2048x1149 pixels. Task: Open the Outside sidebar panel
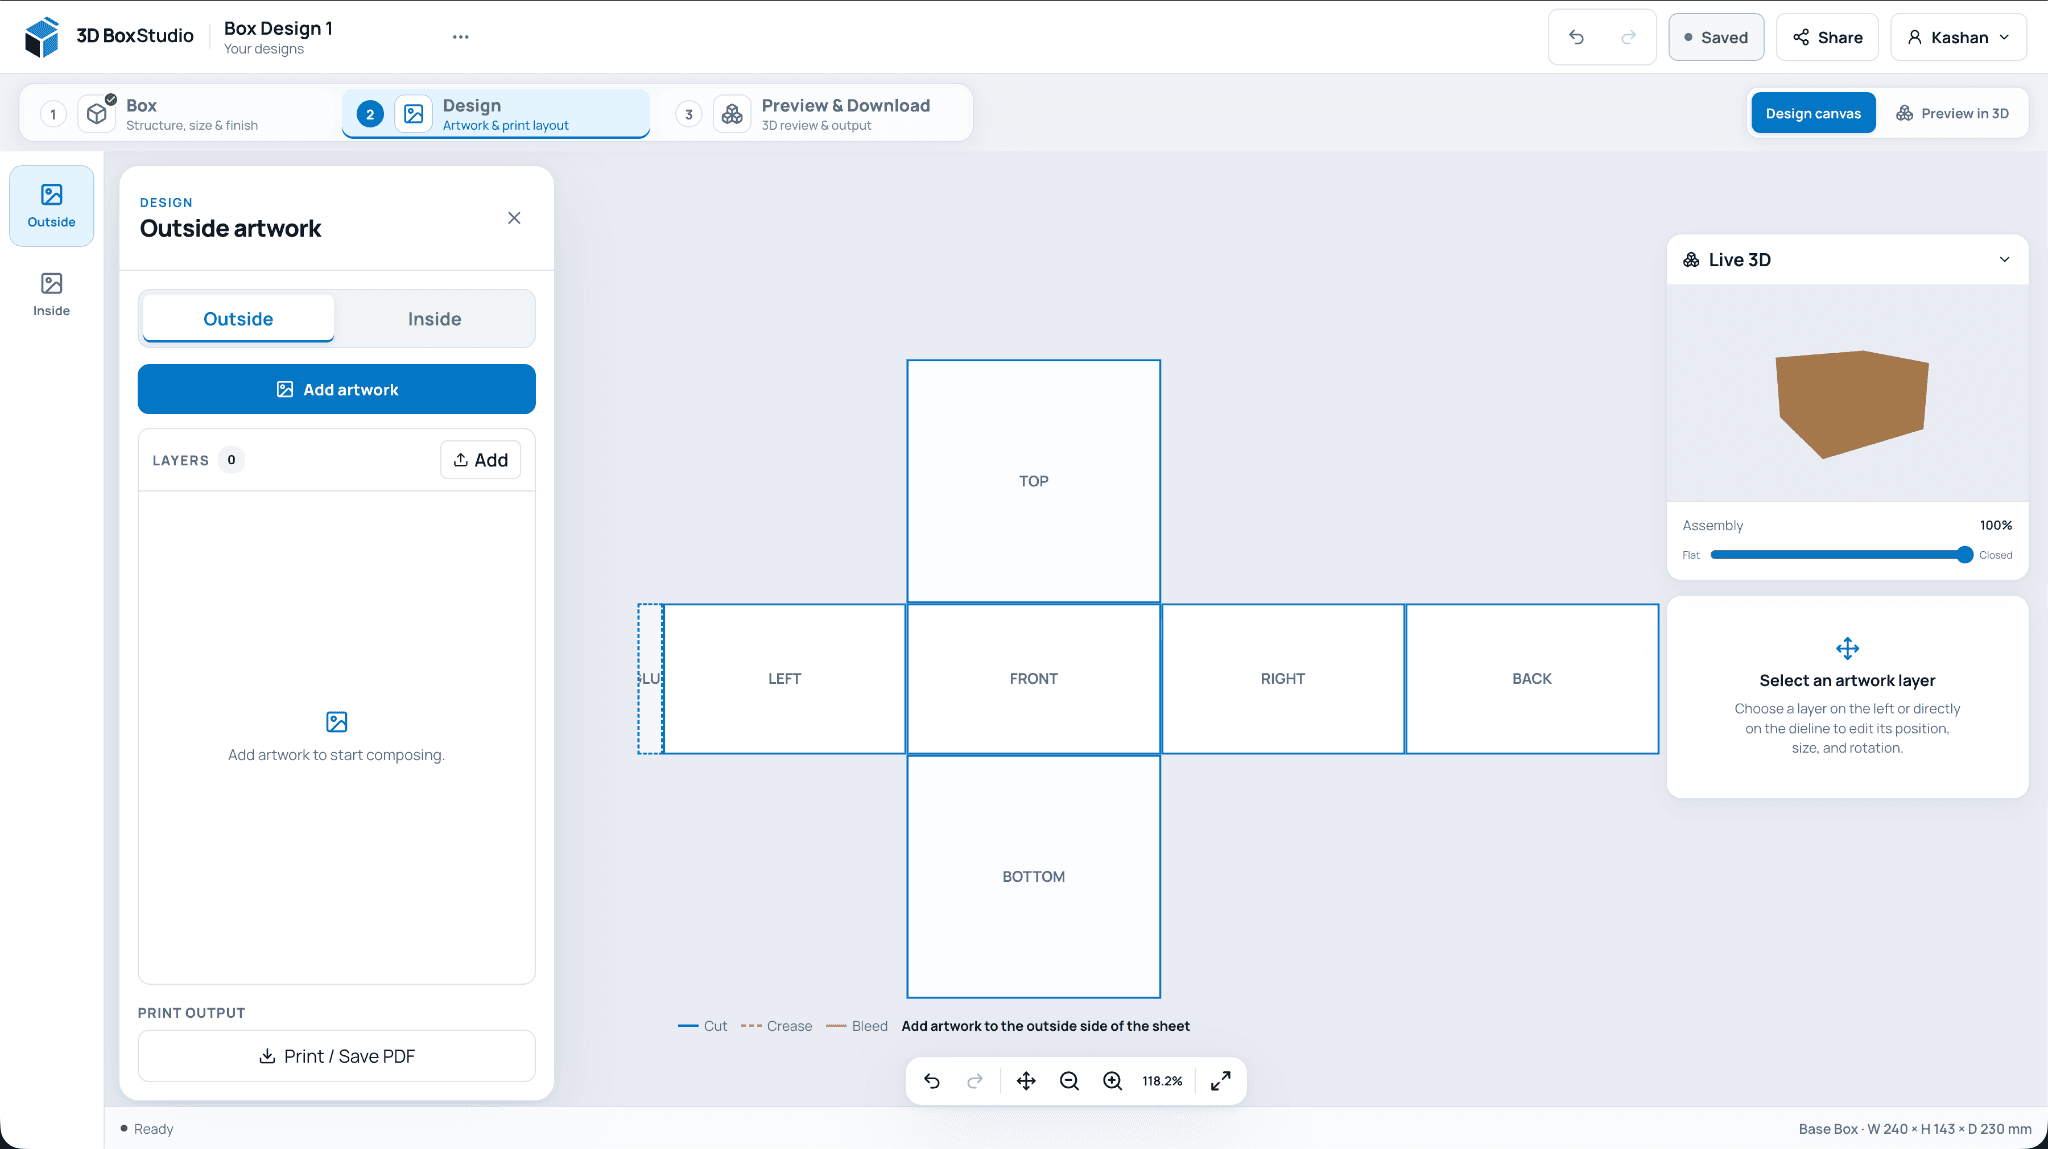pyautogui.click(x=52, y=206)
